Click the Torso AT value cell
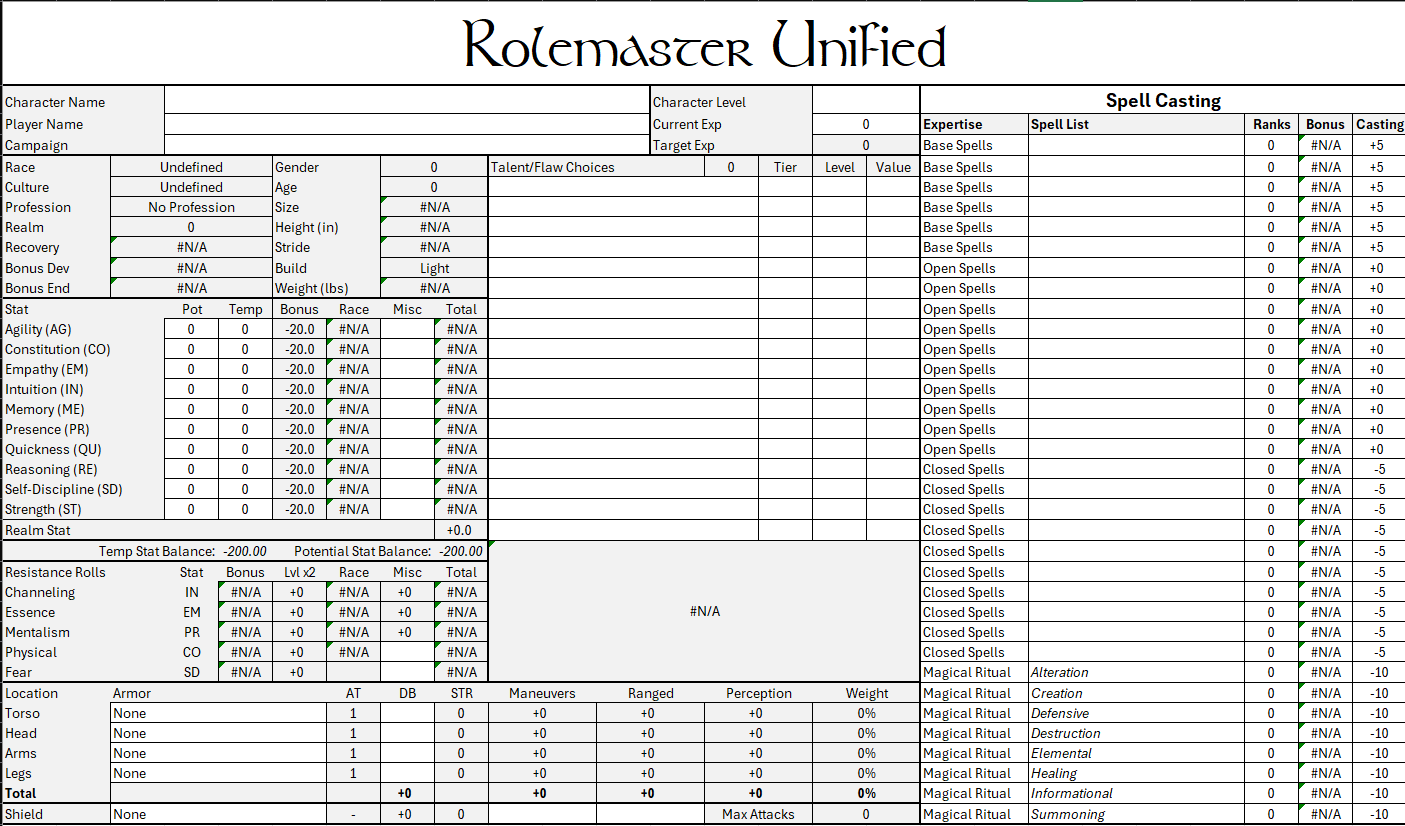1405x826 pixels. (353, 713)
